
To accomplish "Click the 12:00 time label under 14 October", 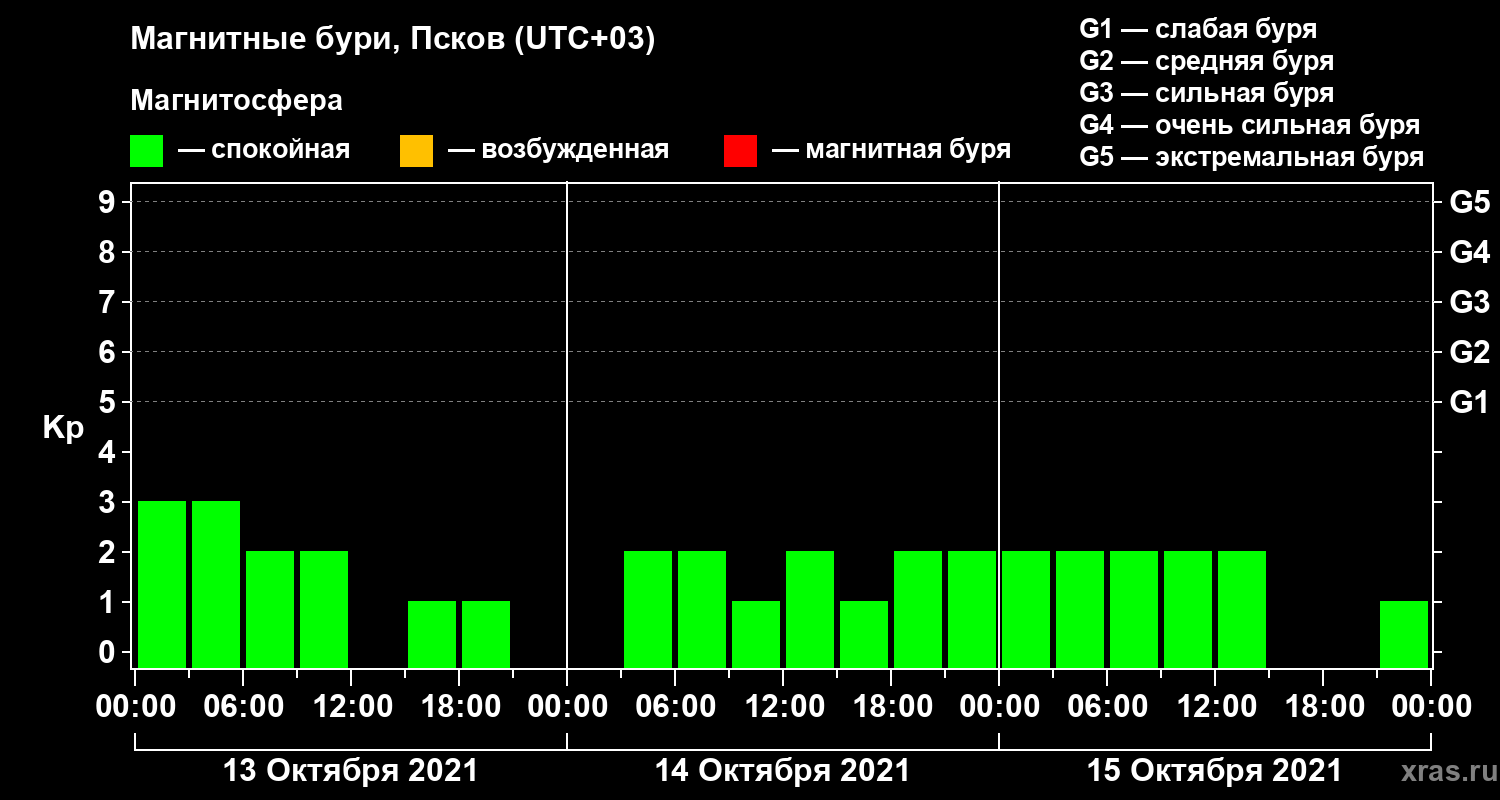I will click(x=783, y=707).
